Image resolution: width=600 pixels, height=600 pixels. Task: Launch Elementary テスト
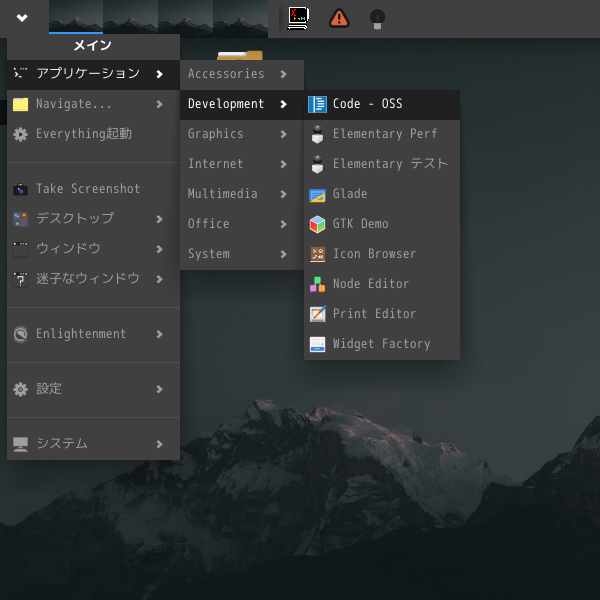[x=382, y=164]
